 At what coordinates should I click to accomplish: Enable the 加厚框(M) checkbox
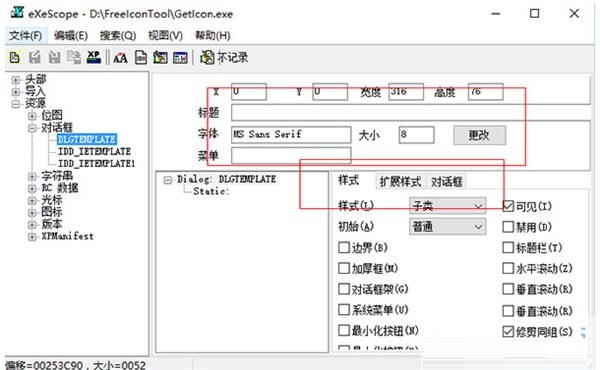pyautogui.click(x=344, y=268)
